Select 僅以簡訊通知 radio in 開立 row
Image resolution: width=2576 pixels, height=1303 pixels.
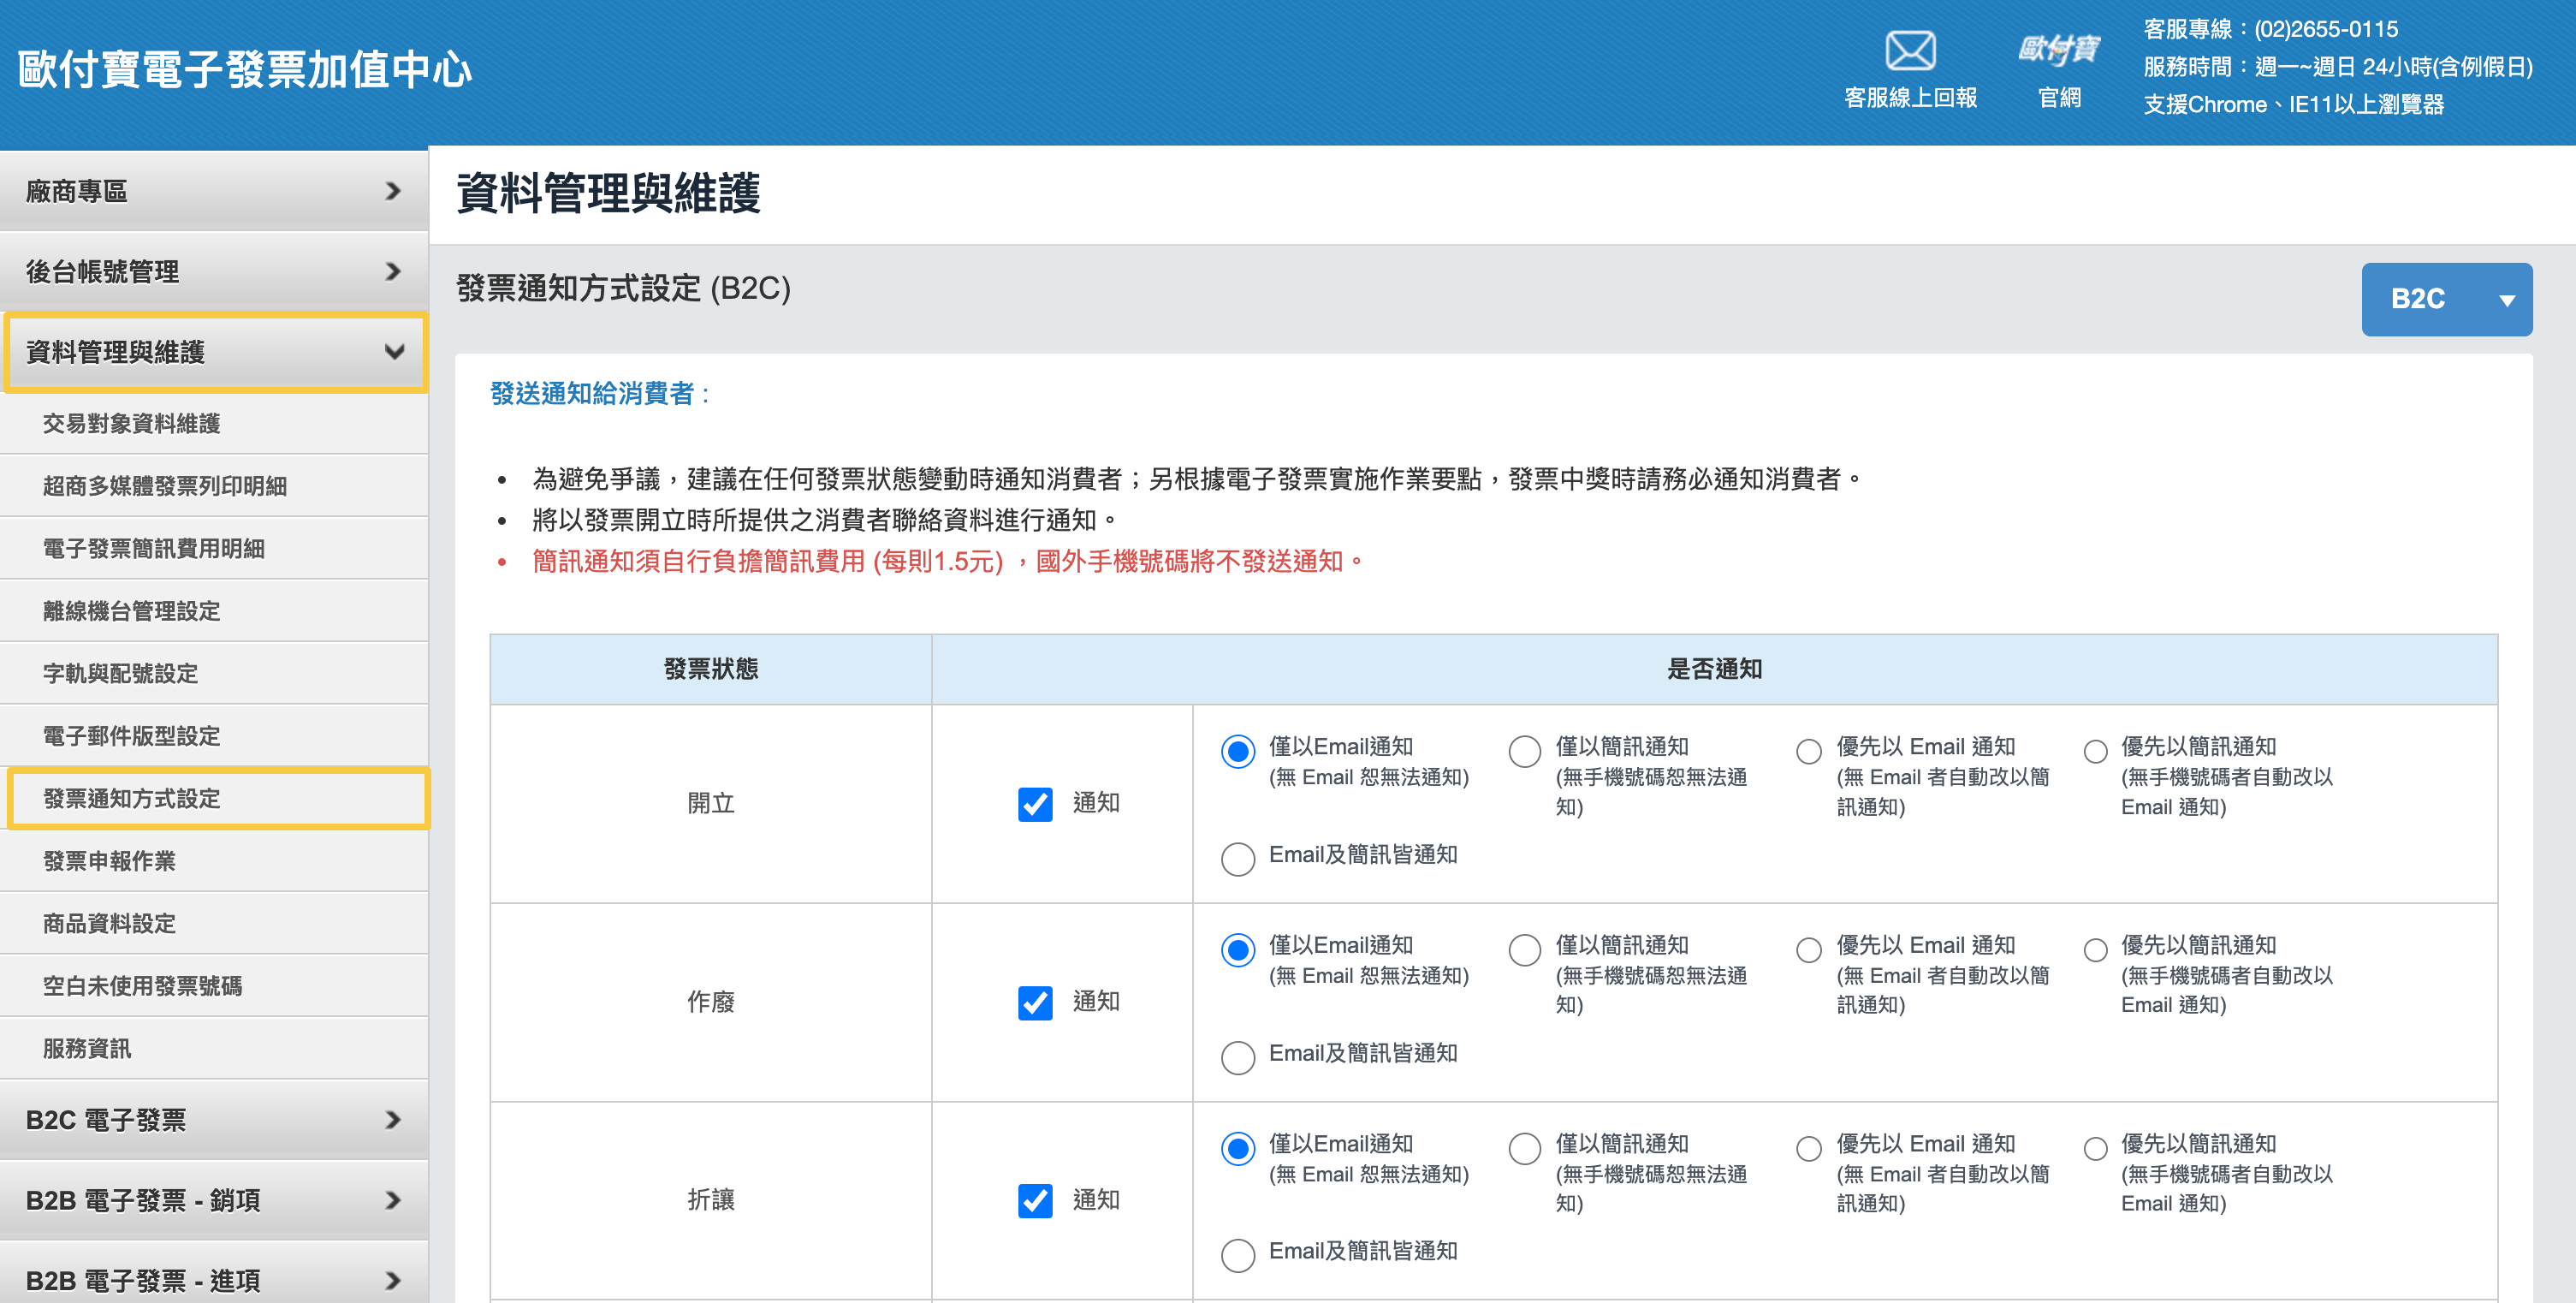point(1524,751)
